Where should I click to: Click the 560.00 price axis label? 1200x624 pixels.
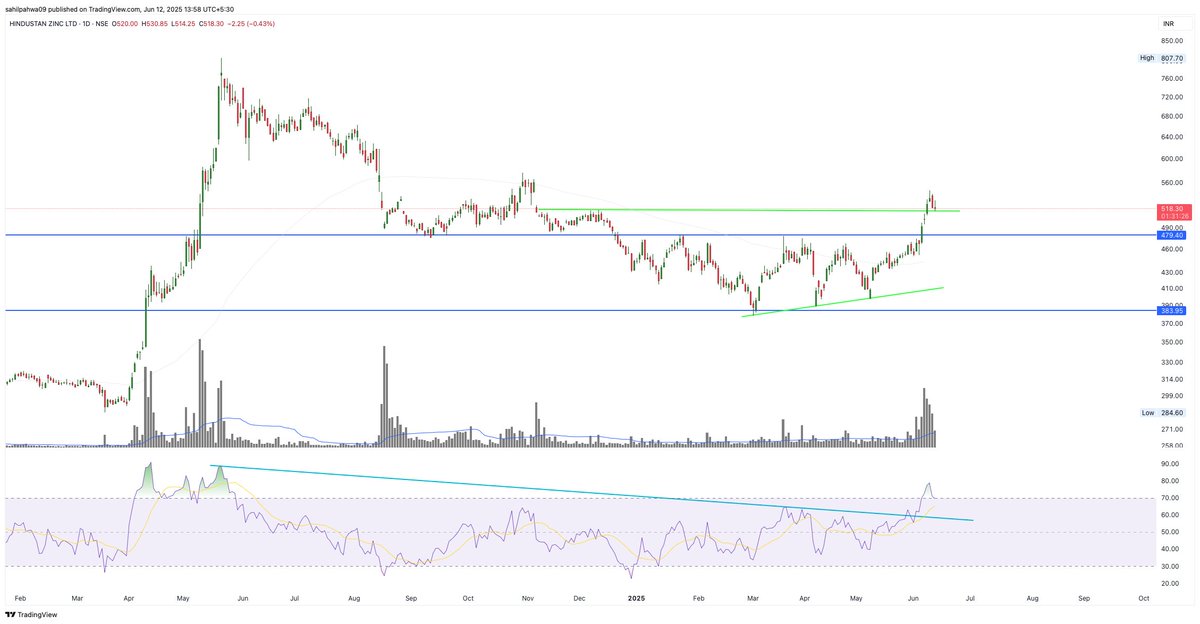coord(1171,183)
